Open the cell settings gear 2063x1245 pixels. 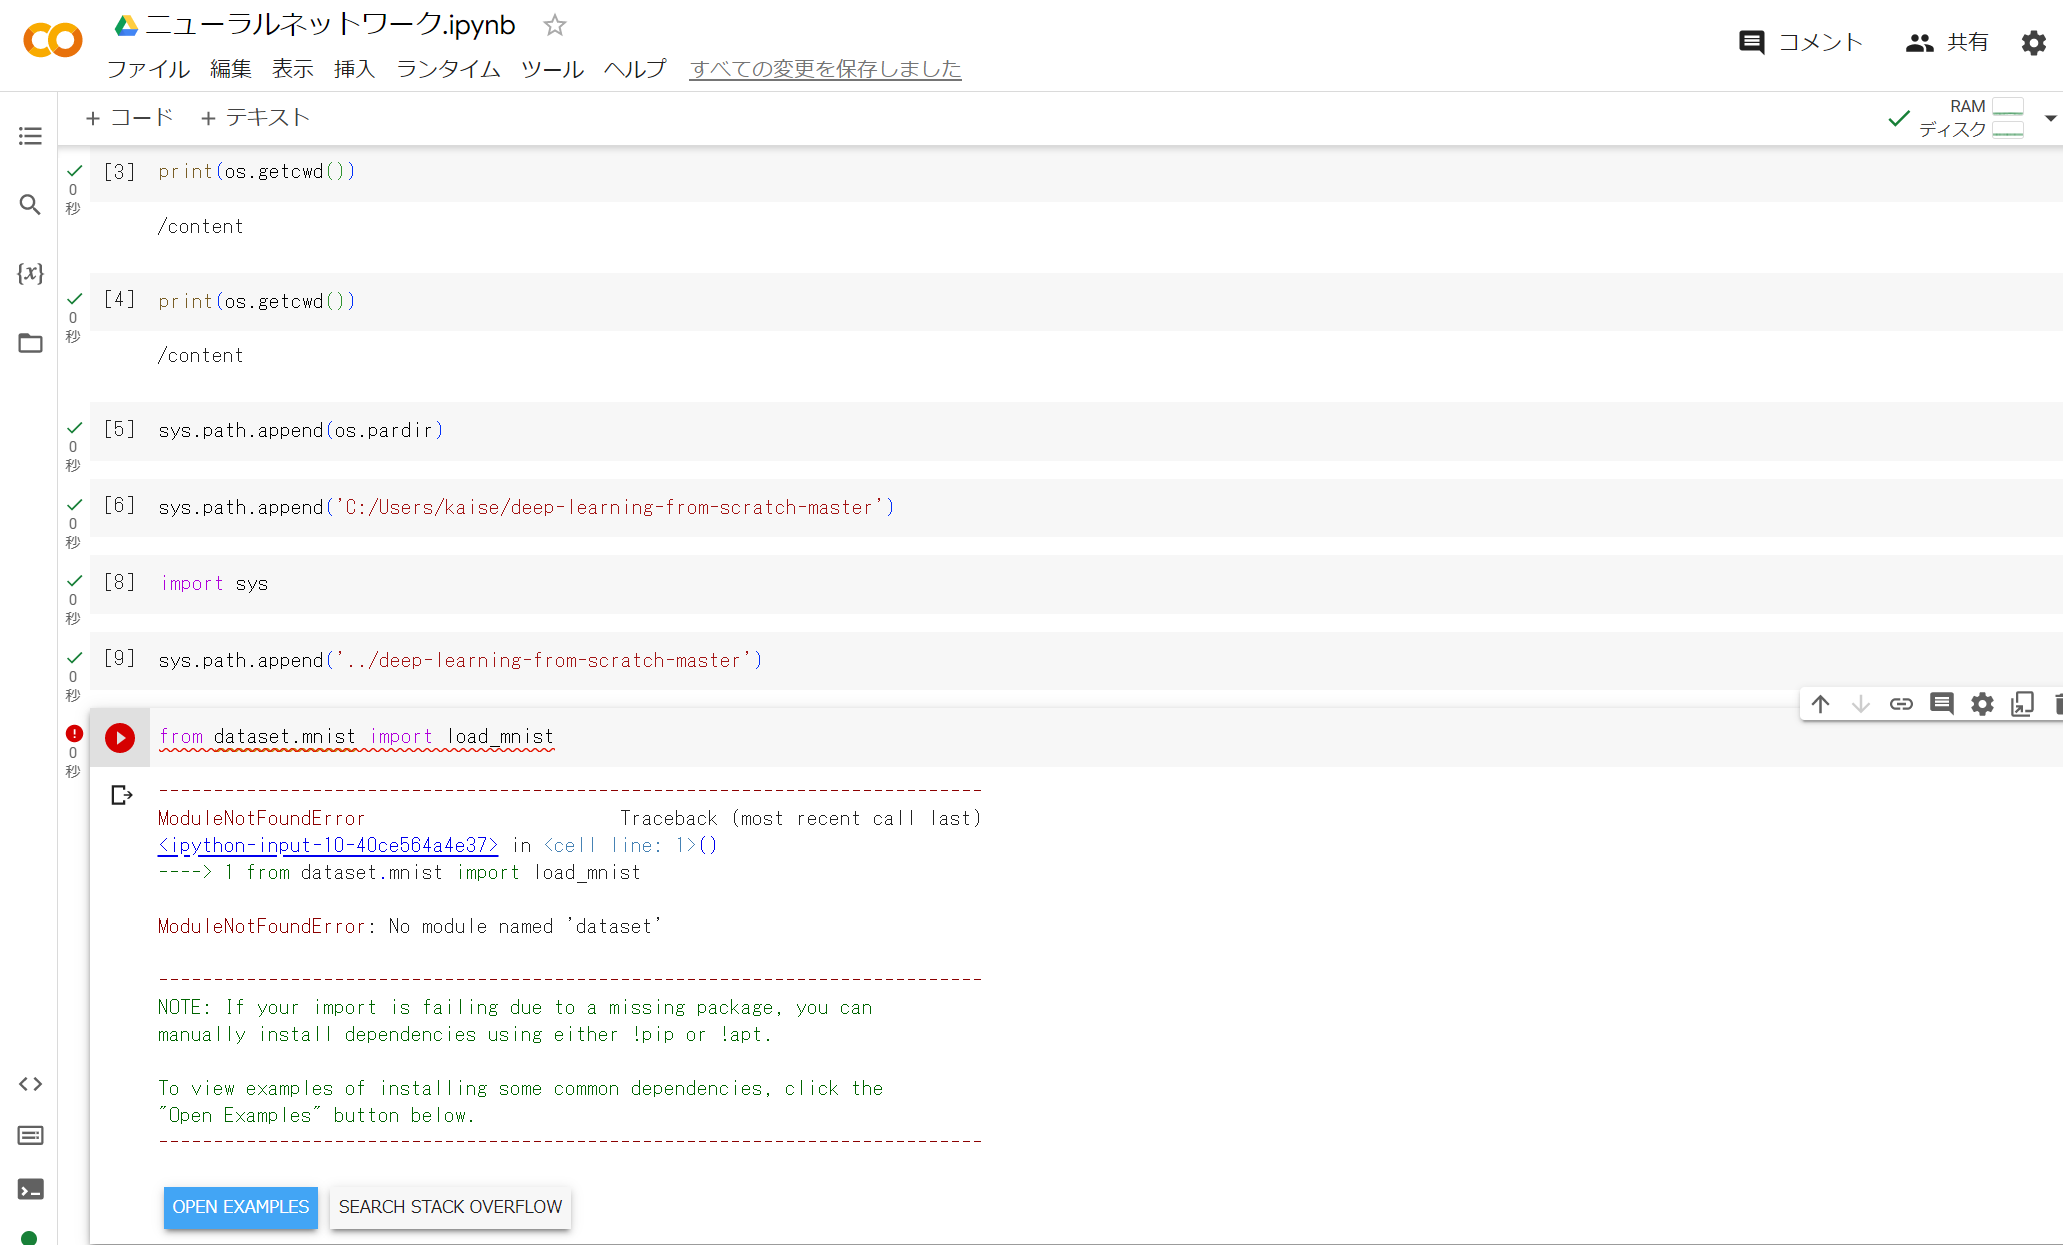point(1982,704)
